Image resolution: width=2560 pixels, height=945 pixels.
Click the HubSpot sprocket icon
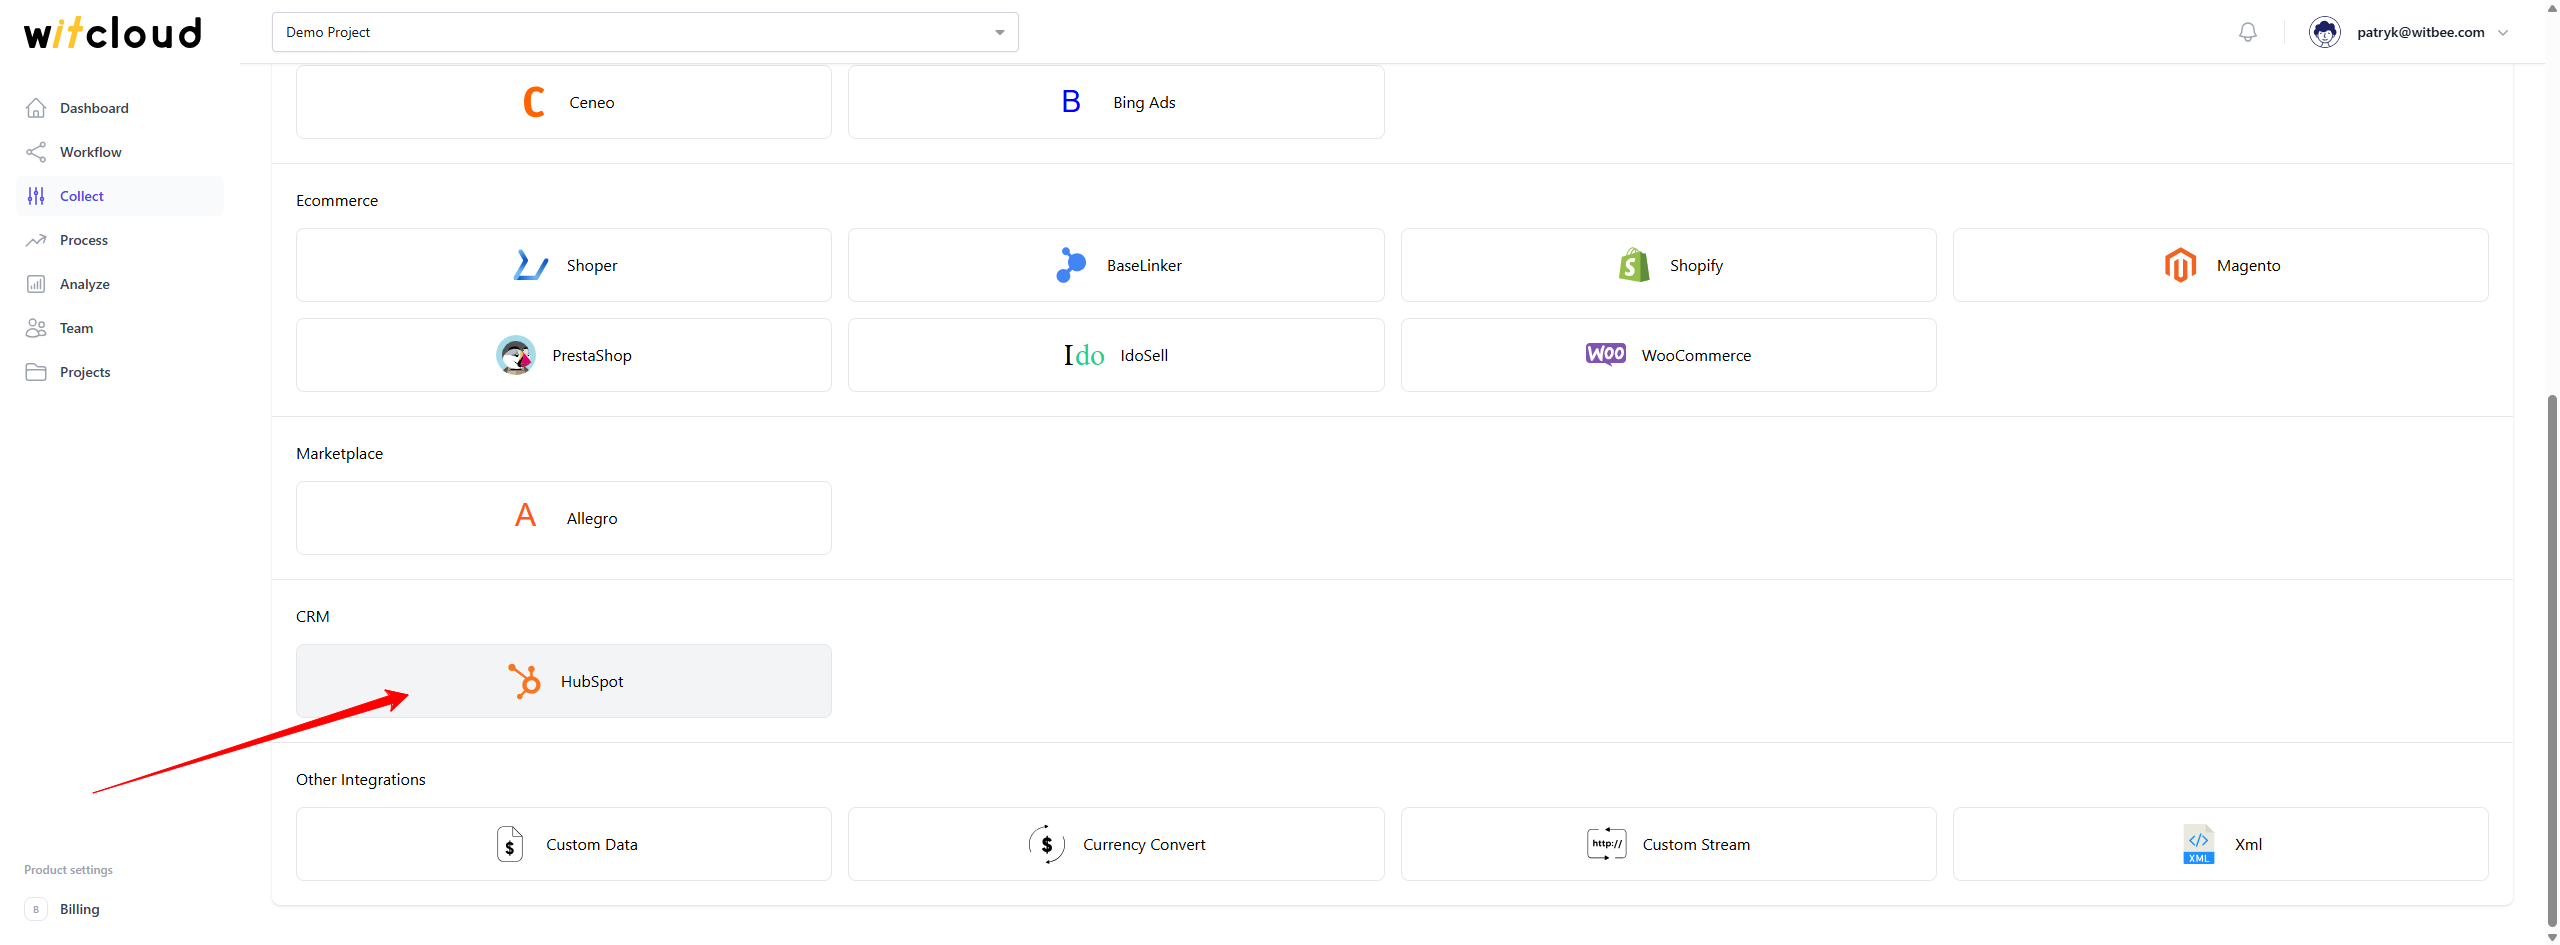point(524,681)
